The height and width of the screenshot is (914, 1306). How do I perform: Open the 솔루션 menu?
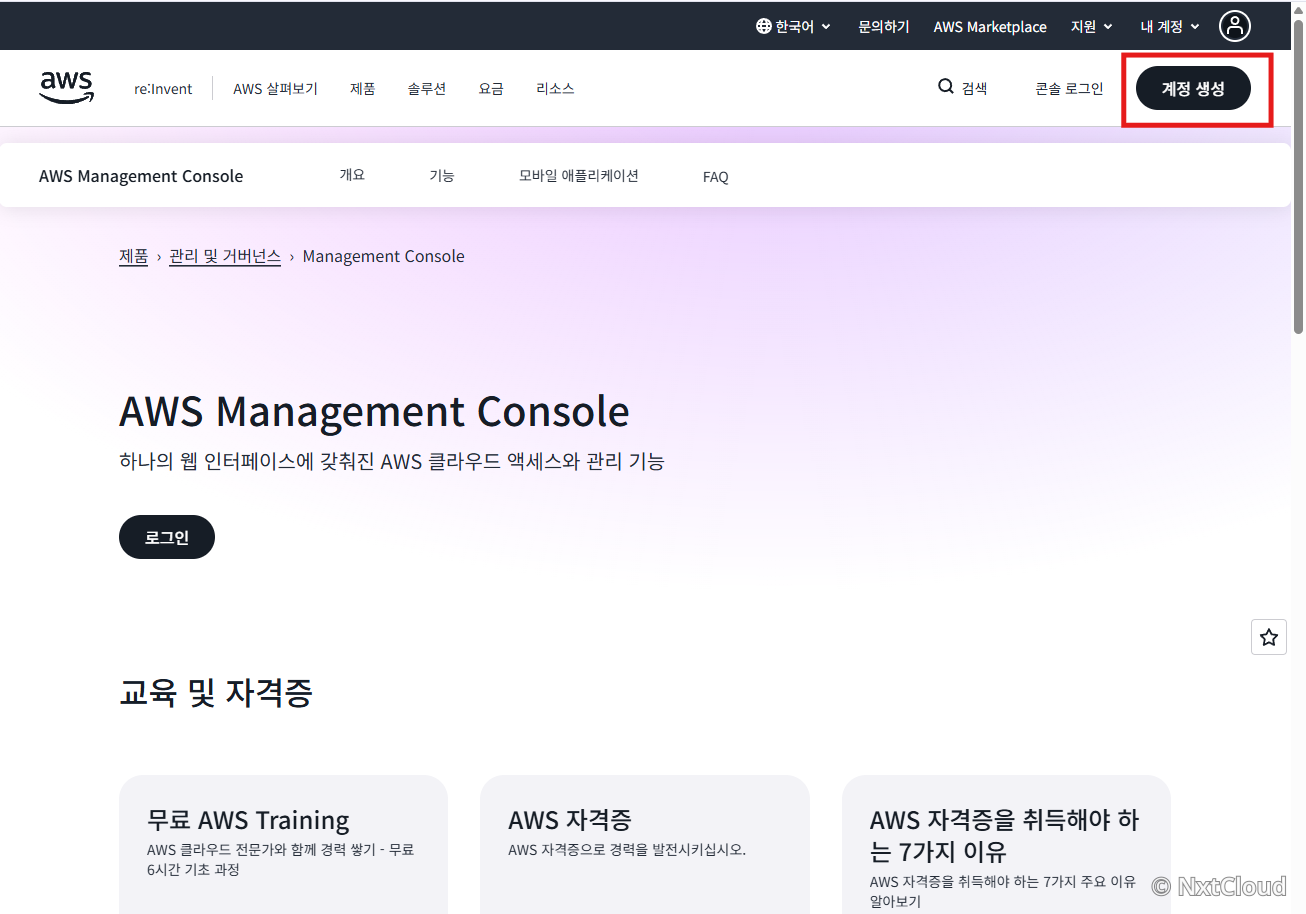(427, 89)
